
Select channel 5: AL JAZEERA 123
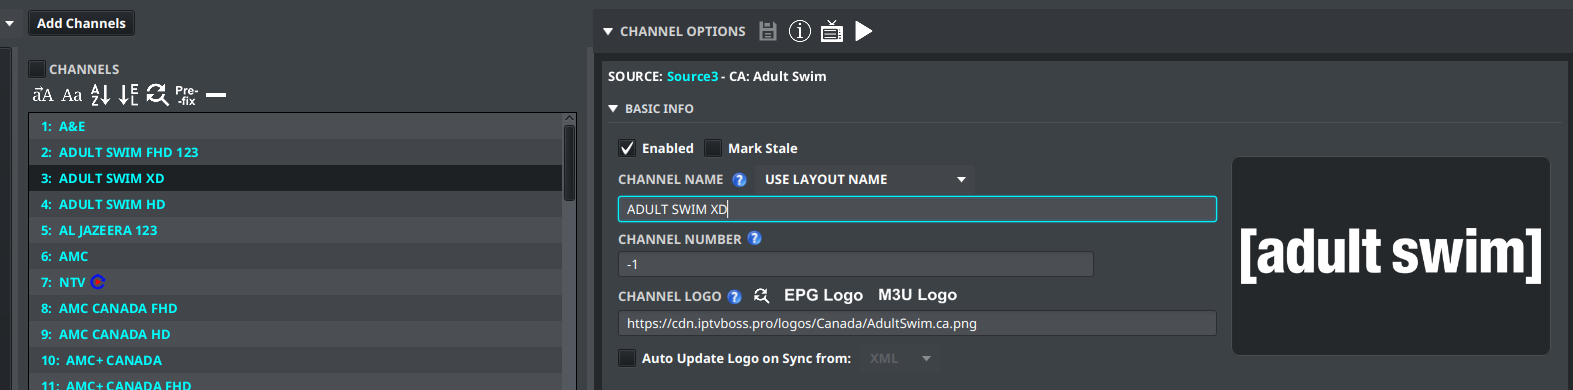coord(296,230)
